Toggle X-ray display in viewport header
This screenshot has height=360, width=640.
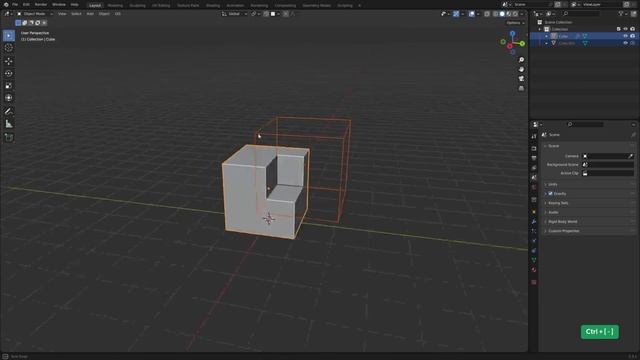pos(487,14)
